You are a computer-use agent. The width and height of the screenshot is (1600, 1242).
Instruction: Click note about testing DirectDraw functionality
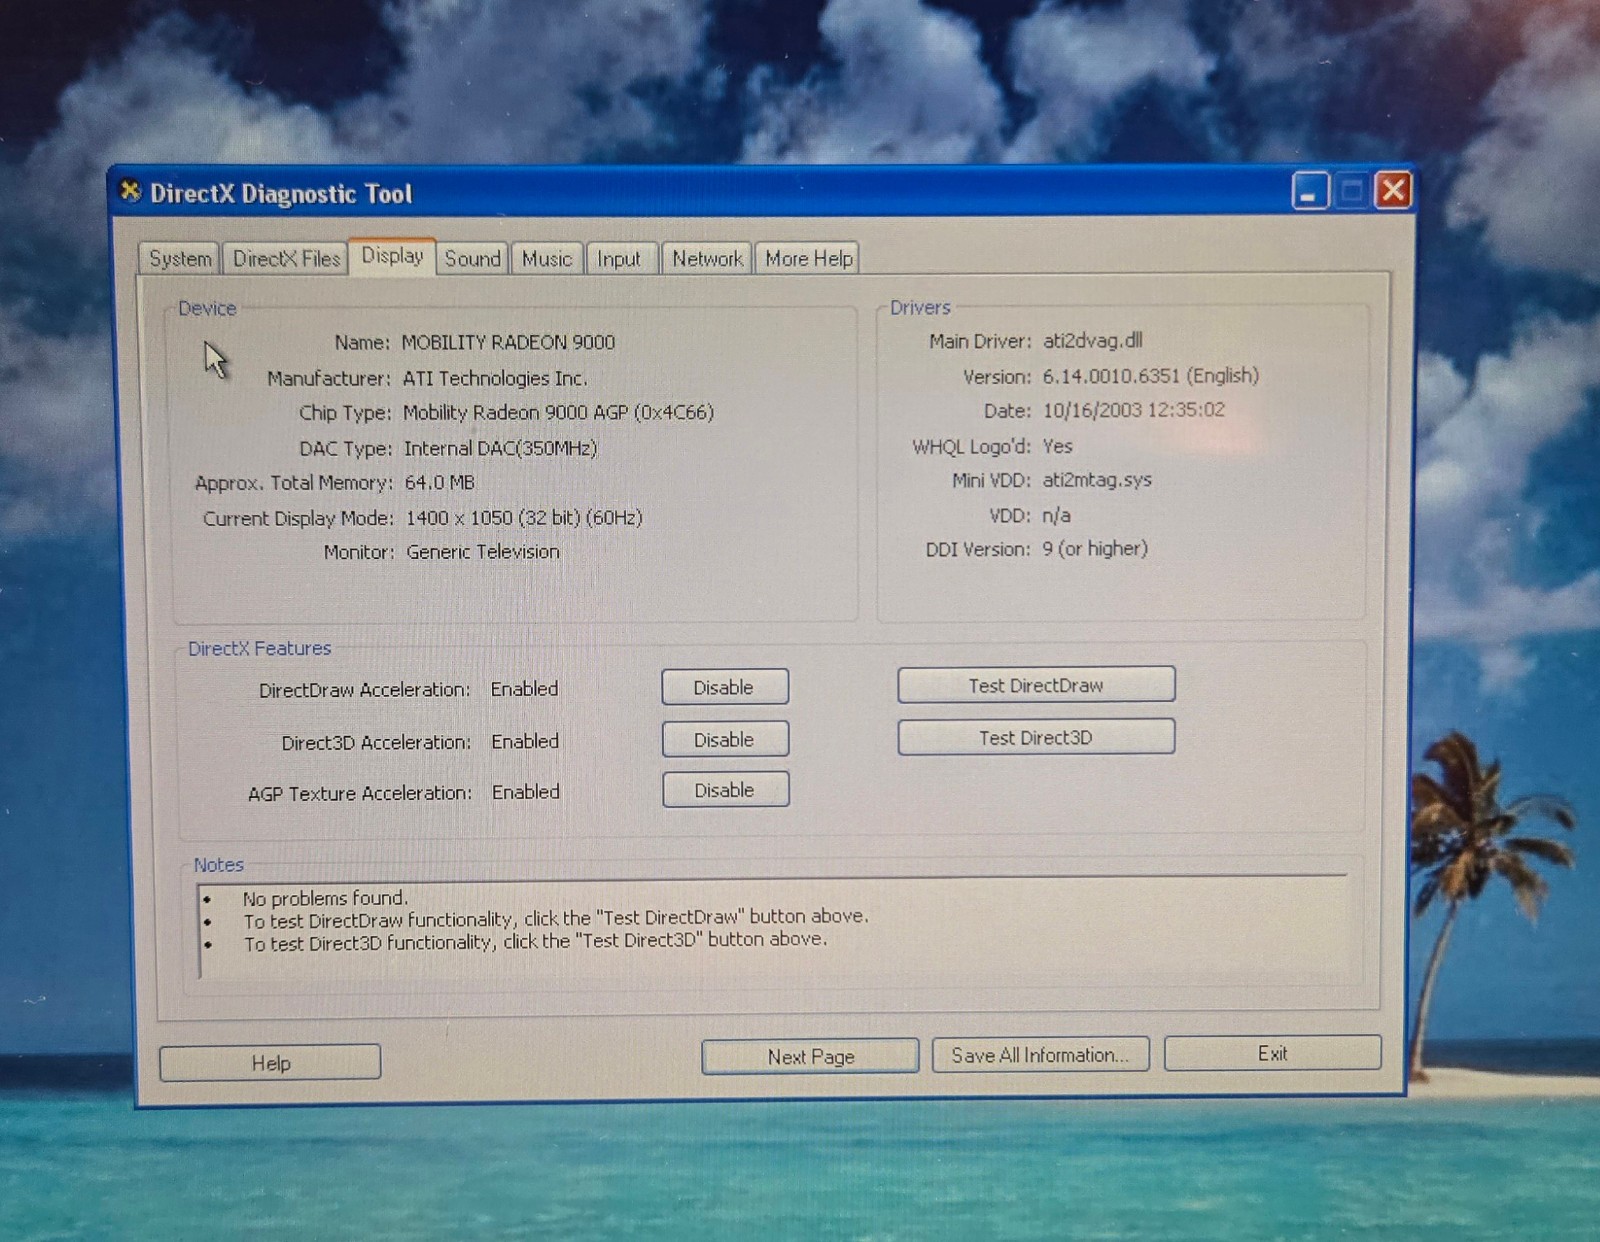pos(556,918)
